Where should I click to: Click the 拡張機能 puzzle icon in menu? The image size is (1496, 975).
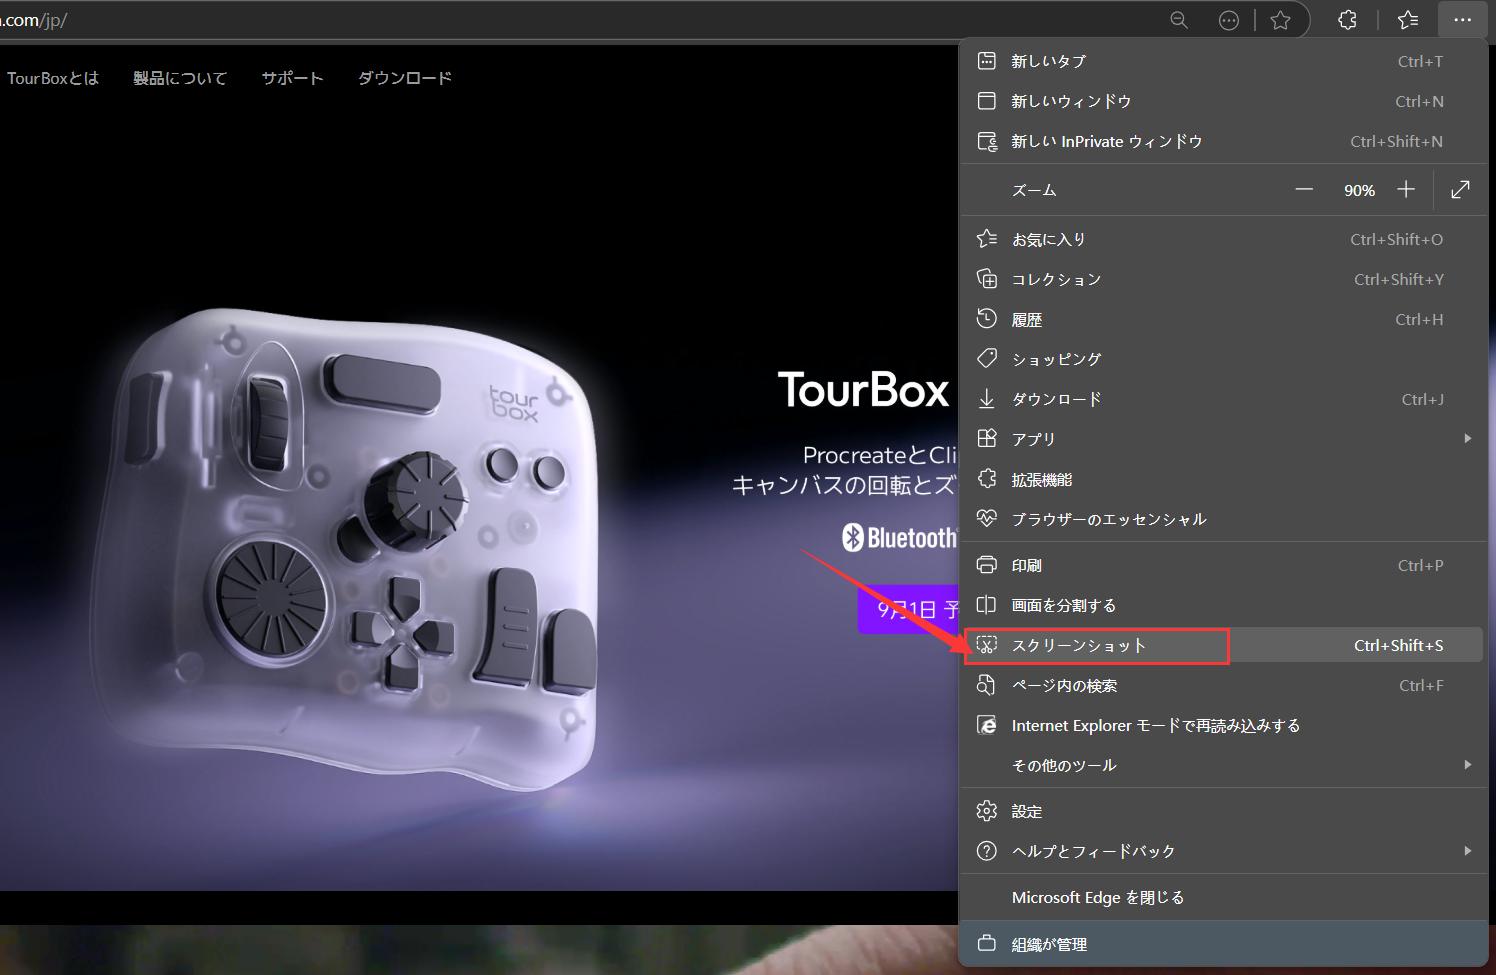(986, 479)
